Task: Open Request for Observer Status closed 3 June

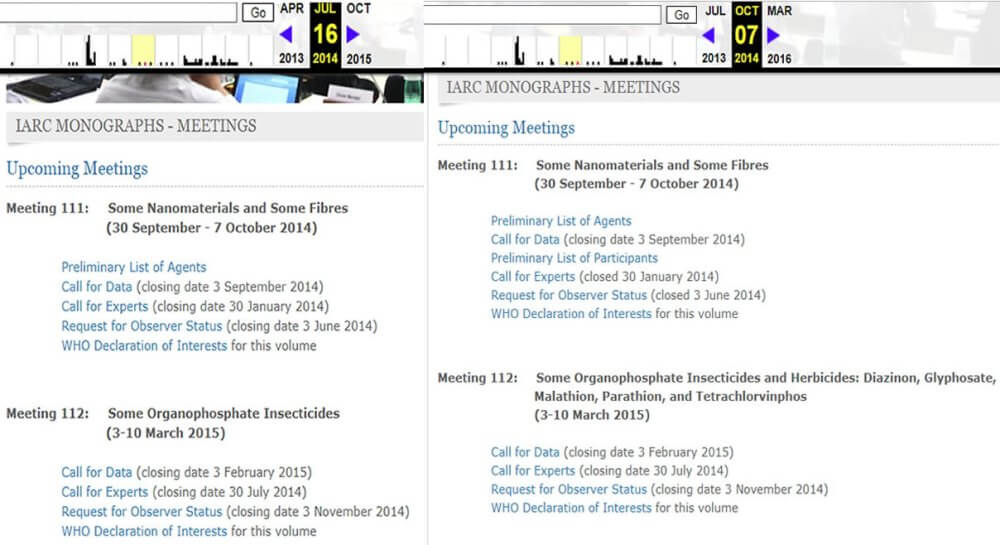Action: click(569, 295)
